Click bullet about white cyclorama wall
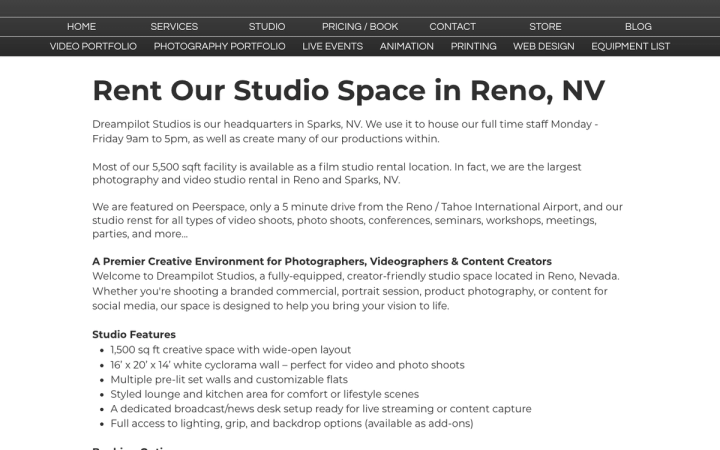This screenshot has width=720, height=450. pos(287,365)
